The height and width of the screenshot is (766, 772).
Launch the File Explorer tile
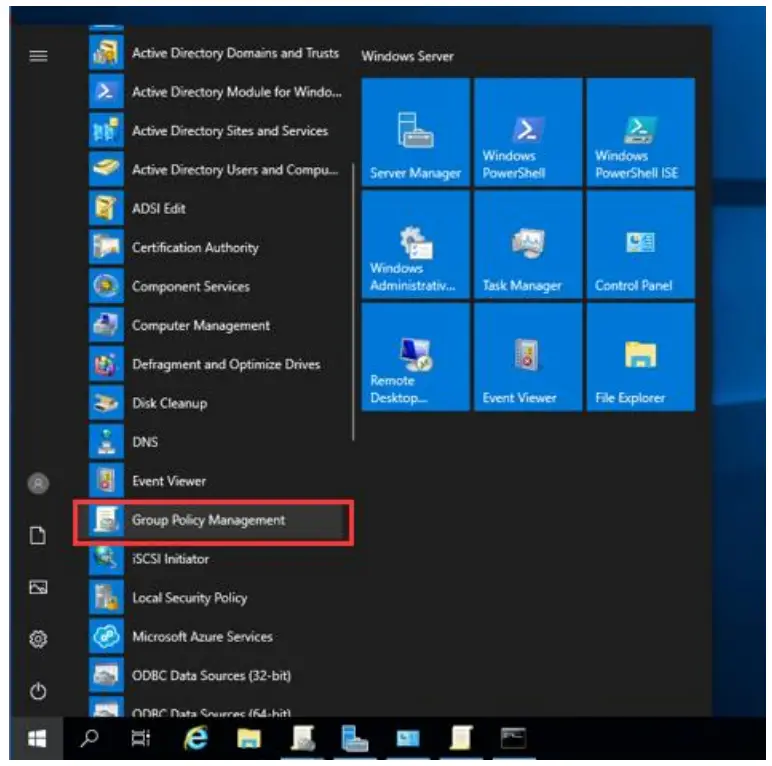[641, 357]
